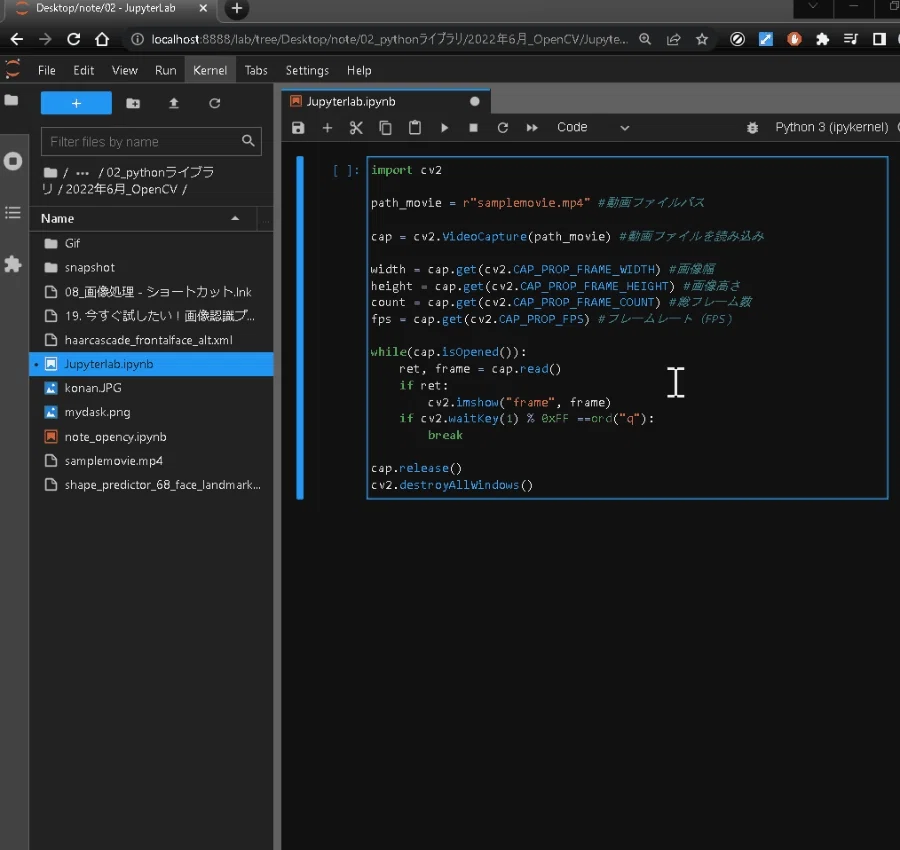This screenshot has height=850, width=900.
Task: Restart kernel and run all cells
Action: (532, 127)
